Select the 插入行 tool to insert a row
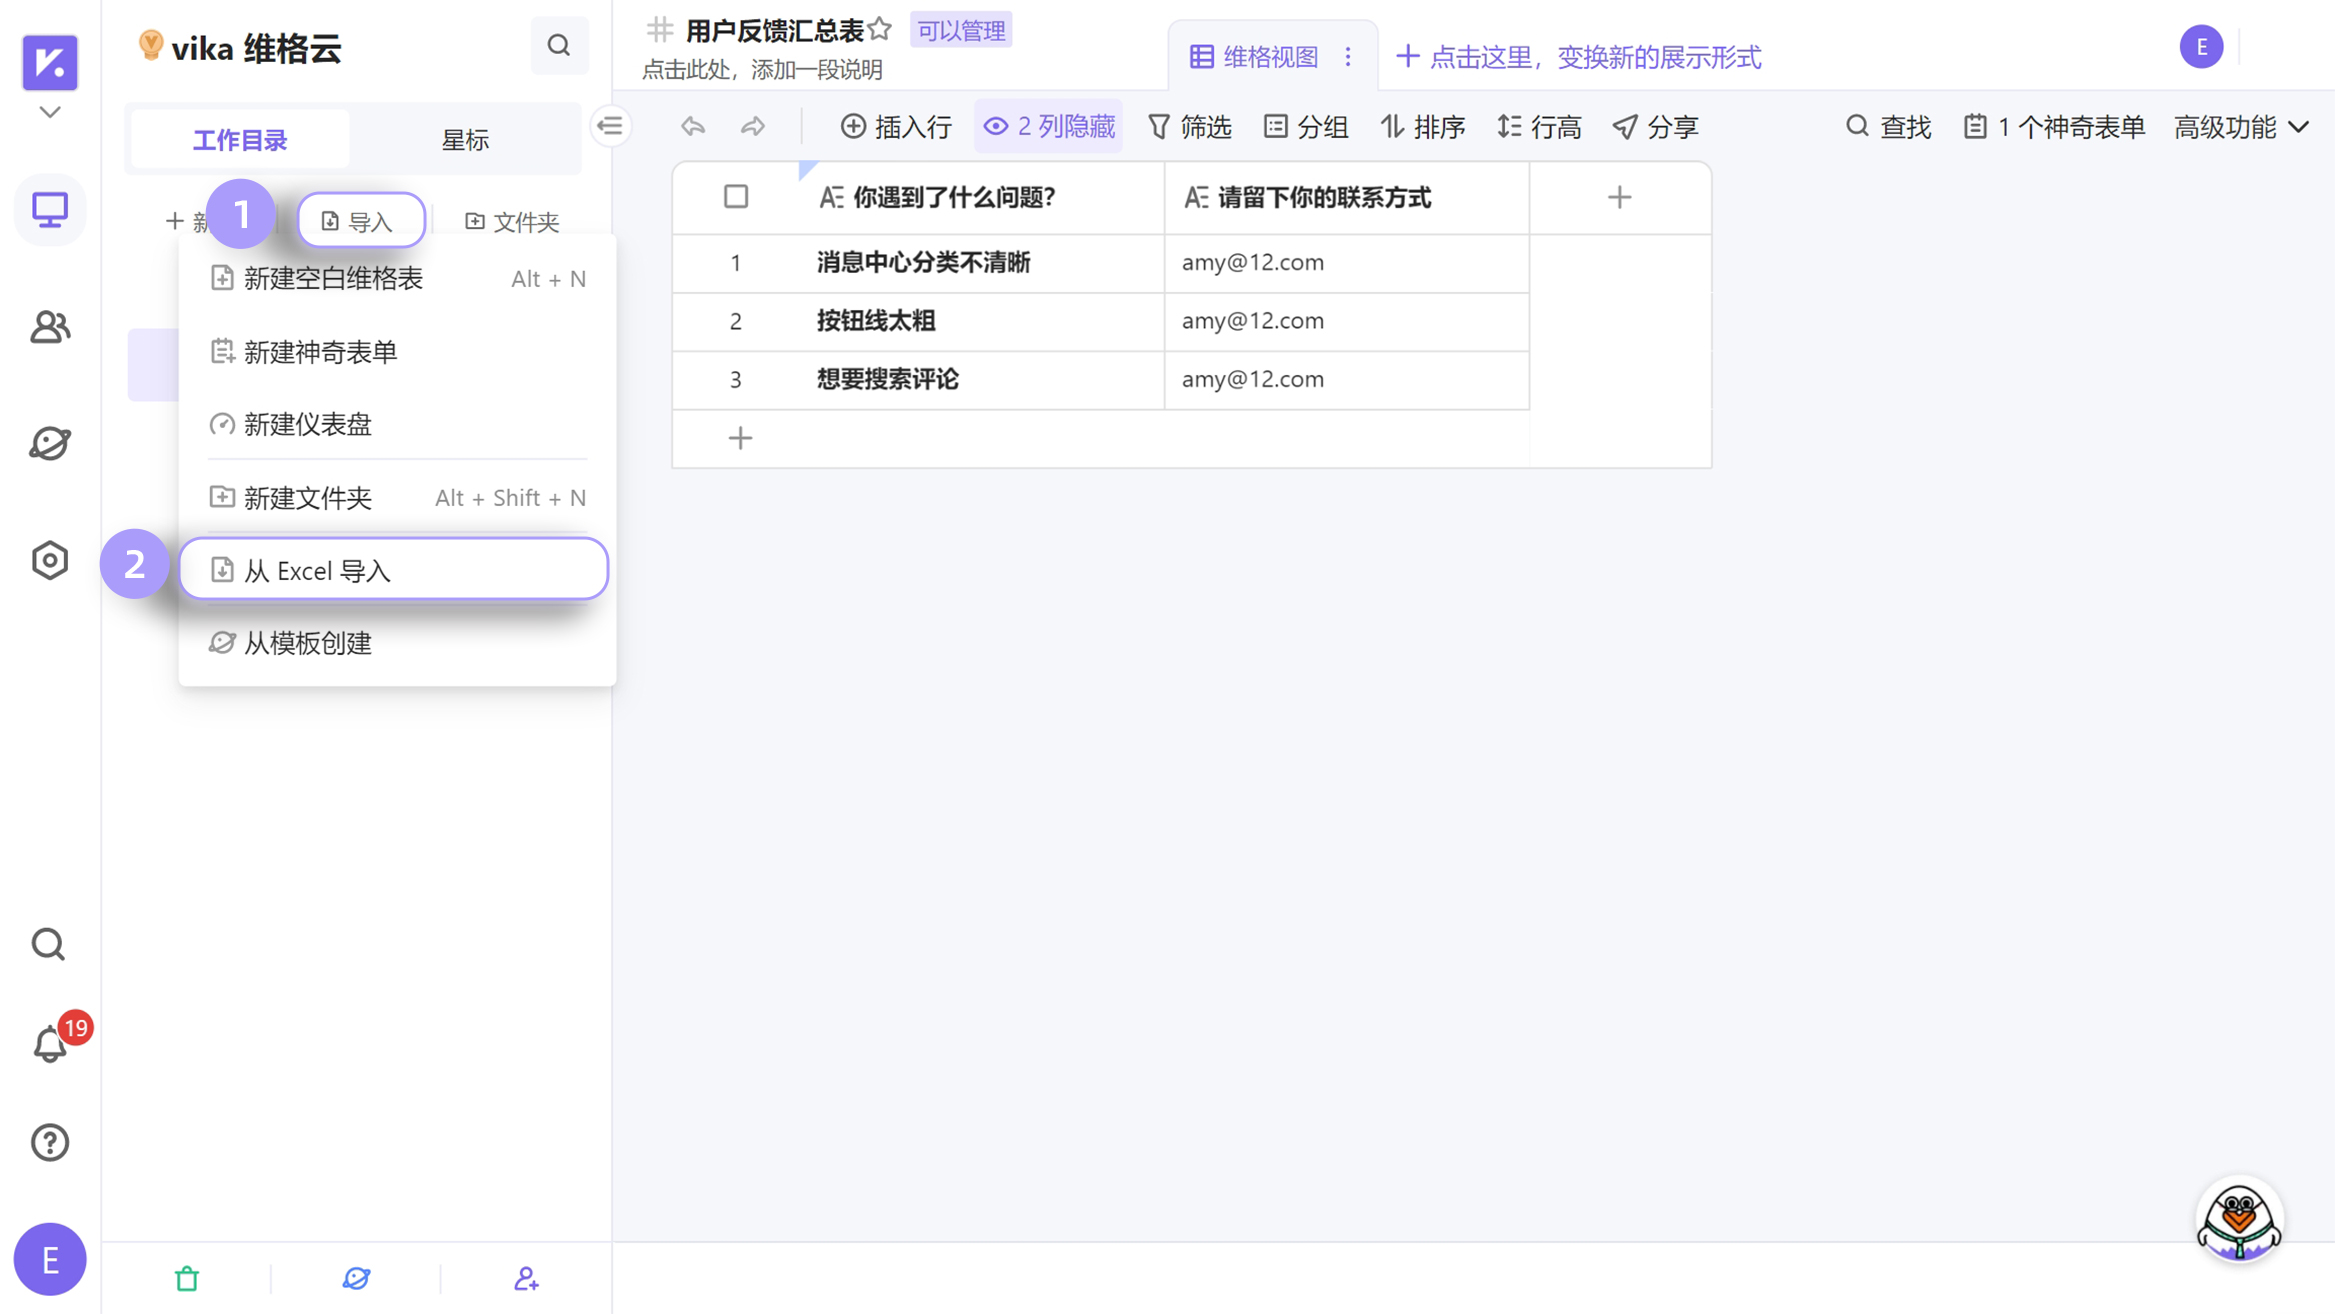This screenshot has height=1314, width=2335. pyautogui.click(x=896, y=126)
